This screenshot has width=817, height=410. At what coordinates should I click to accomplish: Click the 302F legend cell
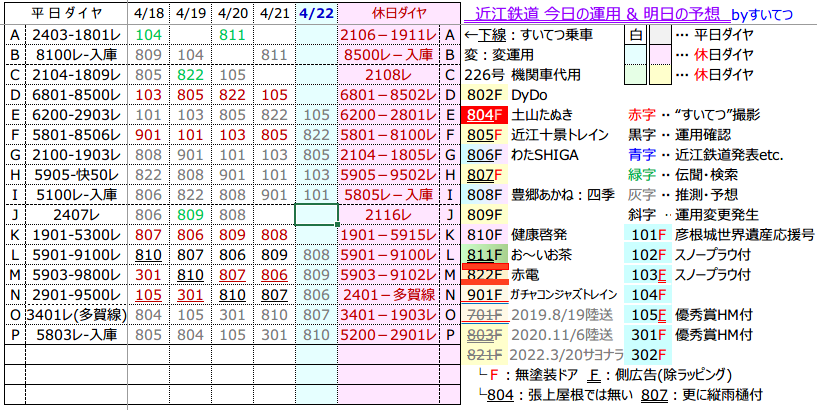[x=648, y=355]
